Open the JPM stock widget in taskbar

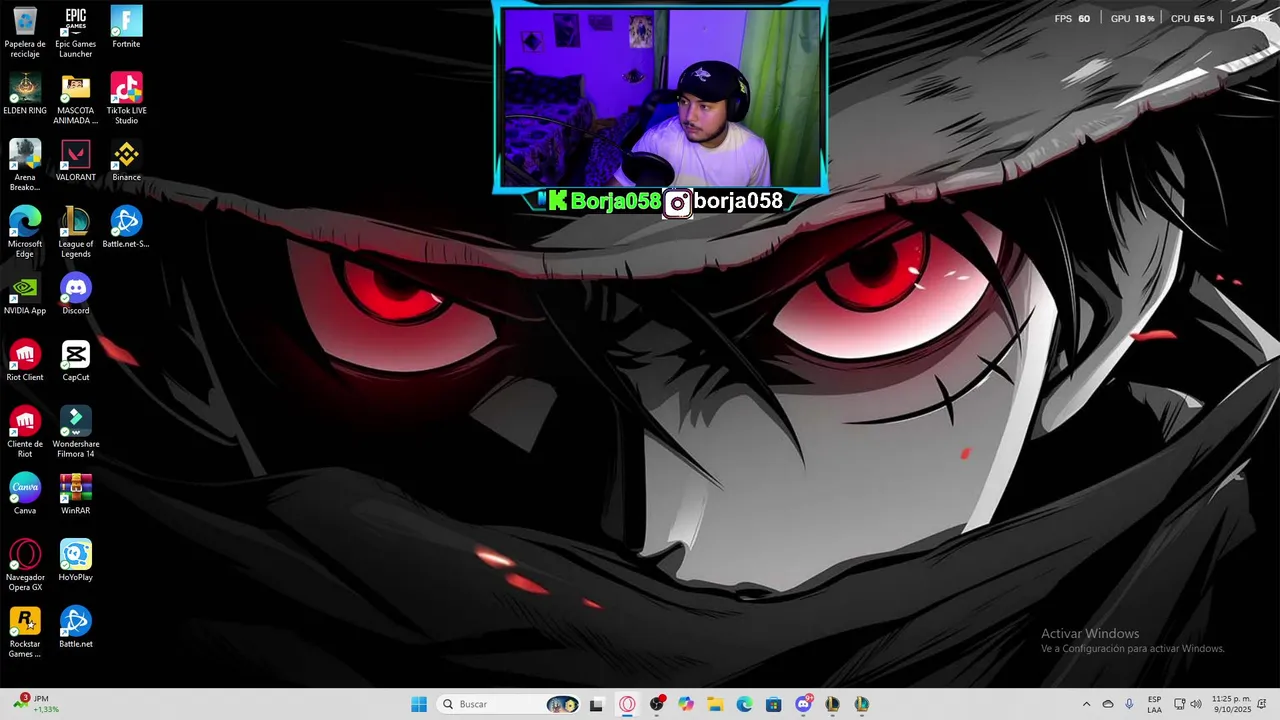tap(37, 704)
